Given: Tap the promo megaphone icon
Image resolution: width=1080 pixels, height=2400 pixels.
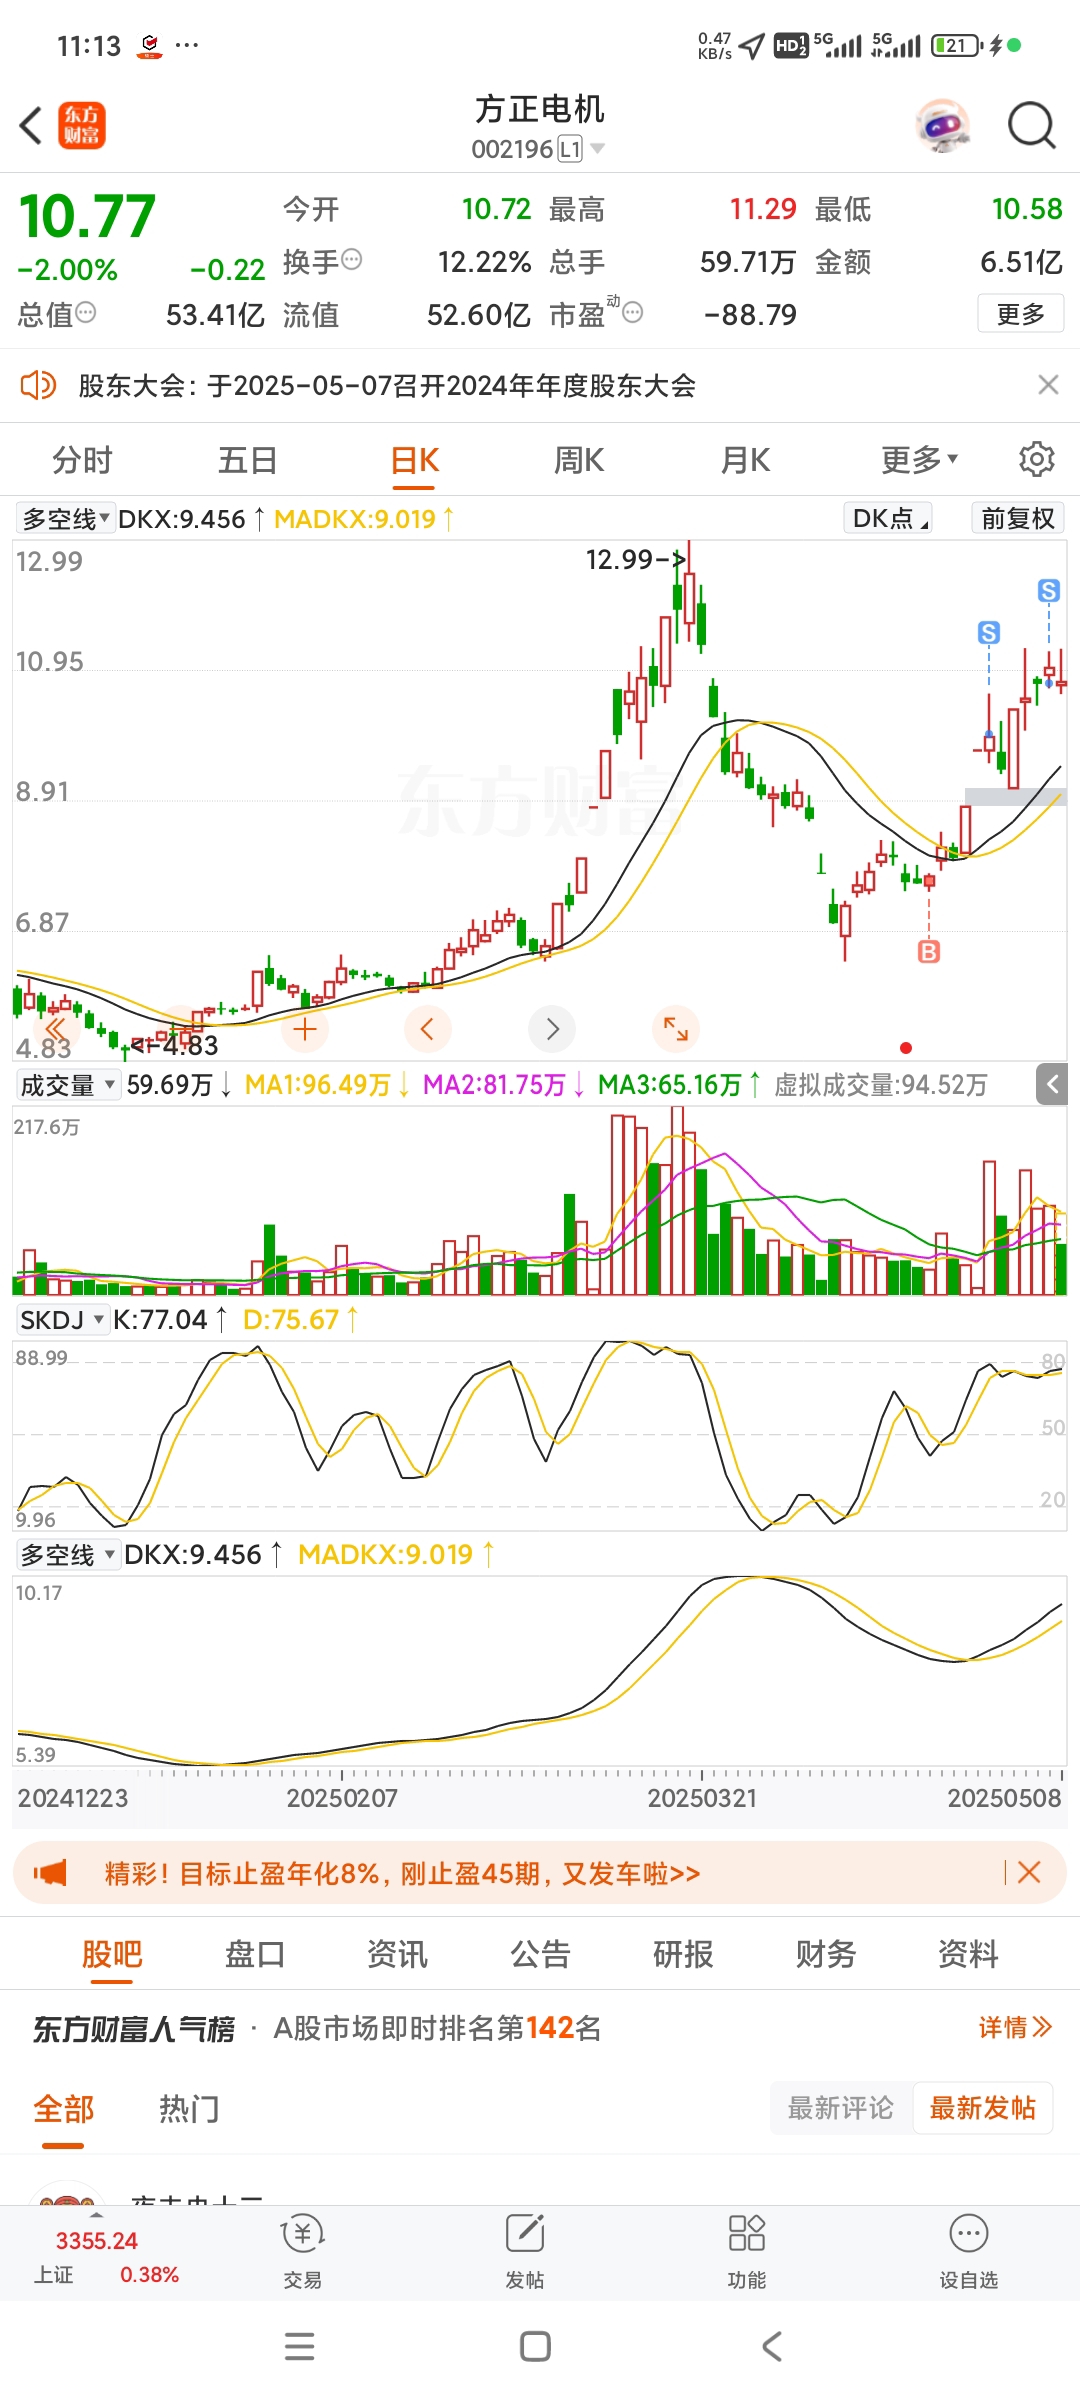Looking at the screenshot, I should [50, 1873].
